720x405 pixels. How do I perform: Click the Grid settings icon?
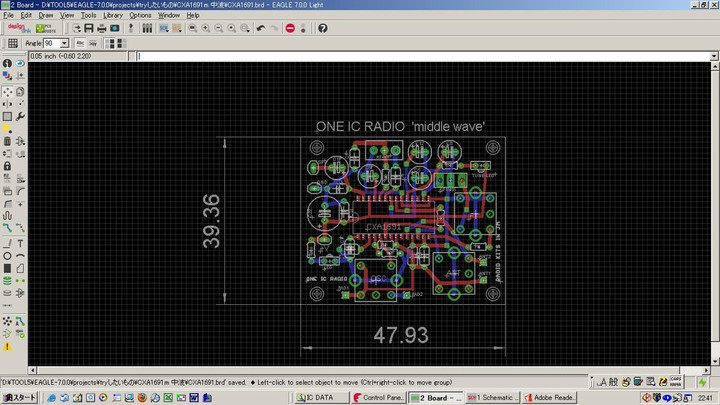[x=12, y=44]
